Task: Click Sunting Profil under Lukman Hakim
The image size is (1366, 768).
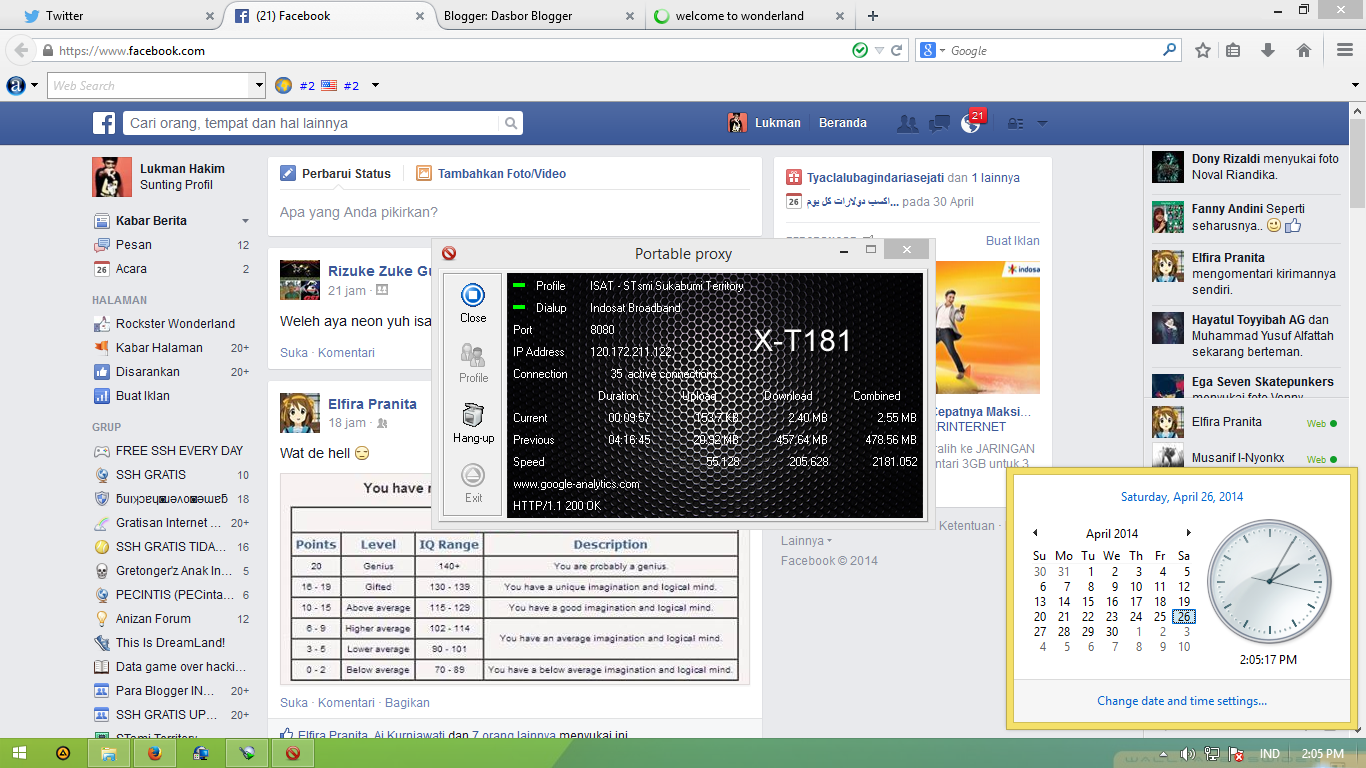Action: pyautogui.click(x=176, y=185)
